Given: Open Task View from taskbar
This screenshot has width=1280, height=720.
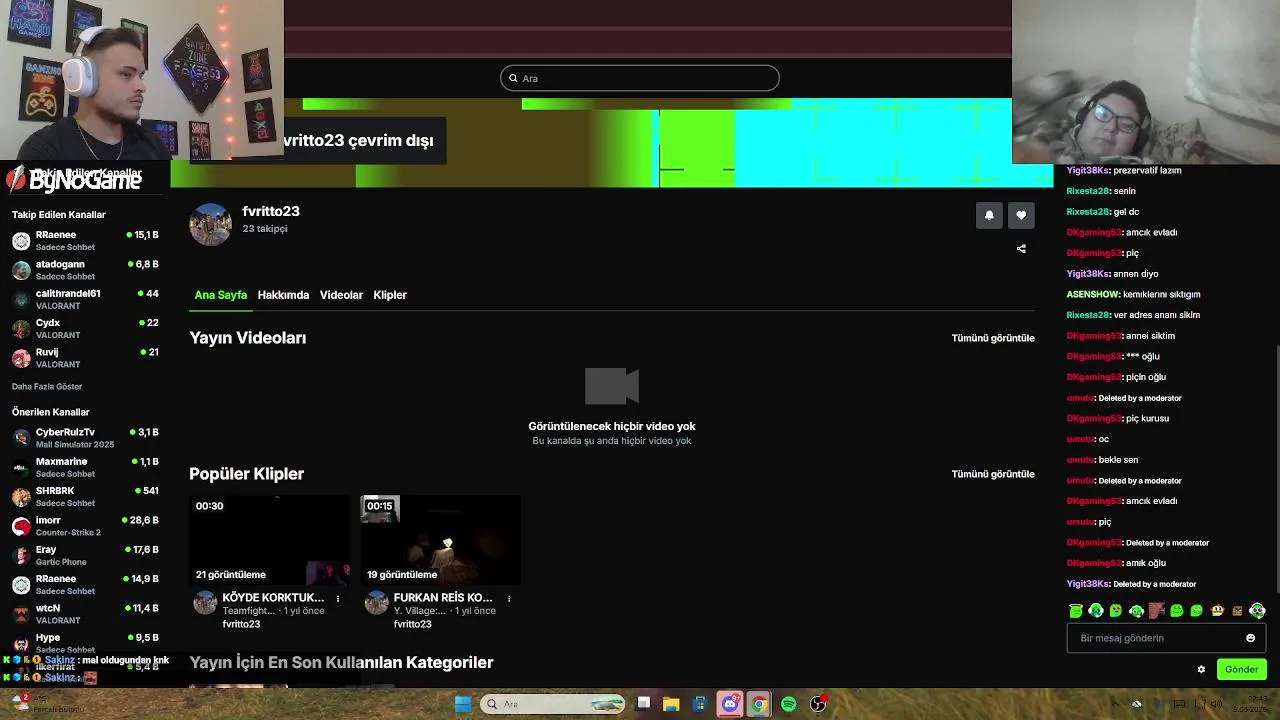Looking at the screenshot, I should (x=644, y=704).
